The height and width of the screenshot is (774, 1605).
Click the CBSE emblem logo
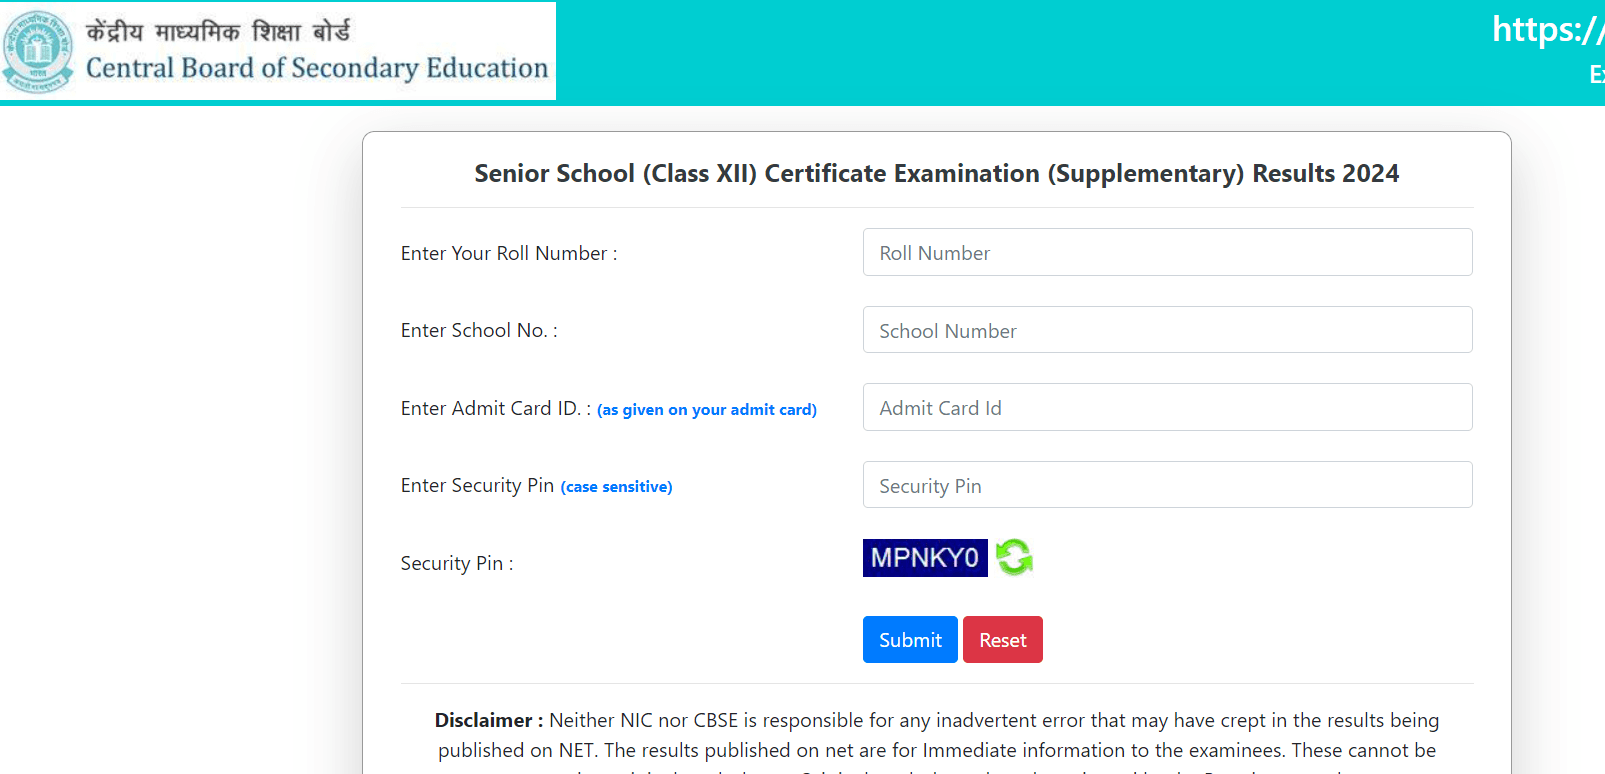[38, 51]
